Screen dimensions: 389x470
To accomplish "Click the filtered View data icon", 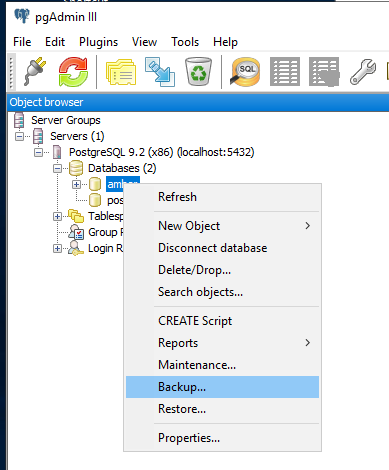I will pos(324,71).
